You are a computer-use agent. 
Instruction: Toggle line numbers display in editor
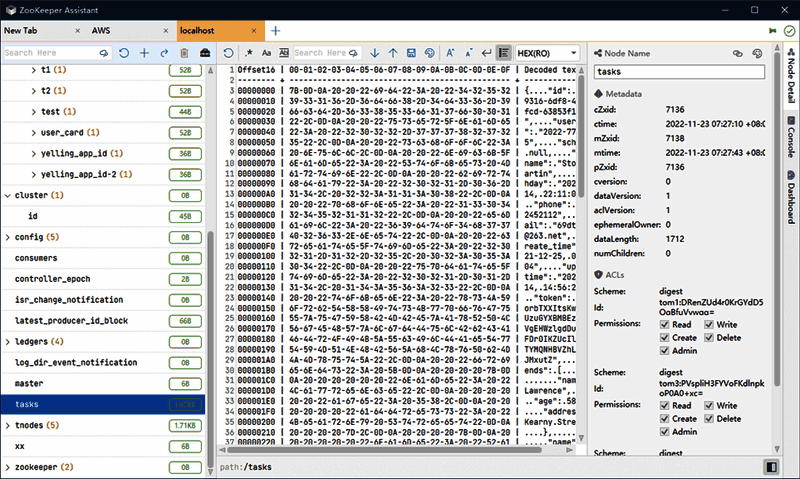(504, 53)
